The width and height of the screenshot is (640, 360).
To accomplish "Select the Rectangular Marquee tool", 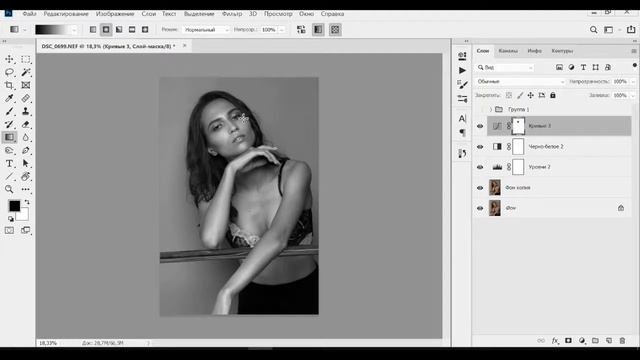I will [26, 59].
